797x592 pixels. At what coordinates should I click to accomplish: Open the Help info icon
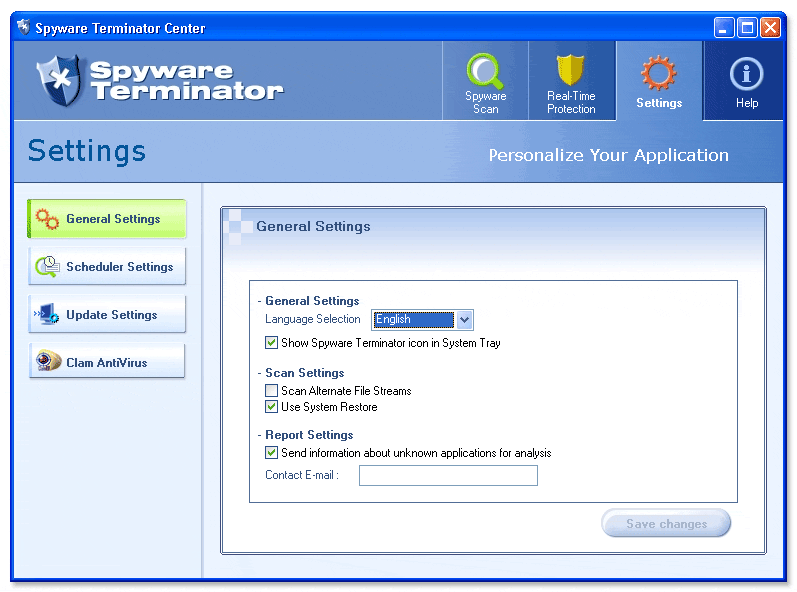coord(746,74)
